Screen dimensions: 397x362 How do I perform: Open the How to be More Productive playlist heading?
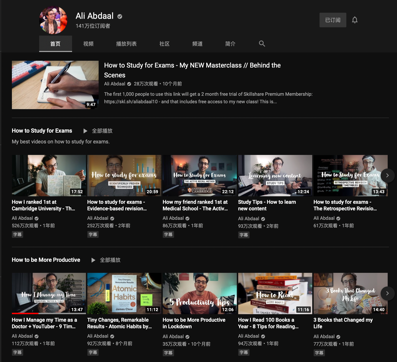coord(46,260)
